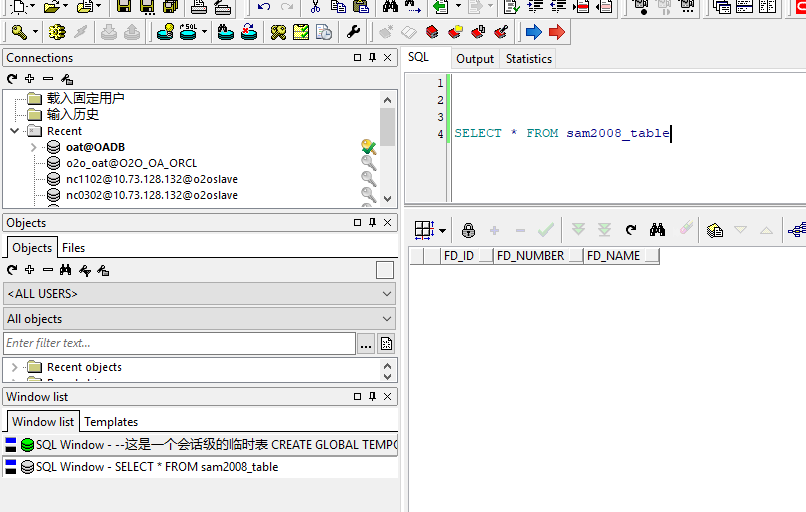Click the red right arrow toolbar icon
Viewport: 806px width, 512px height.
(x=557, y=32)
